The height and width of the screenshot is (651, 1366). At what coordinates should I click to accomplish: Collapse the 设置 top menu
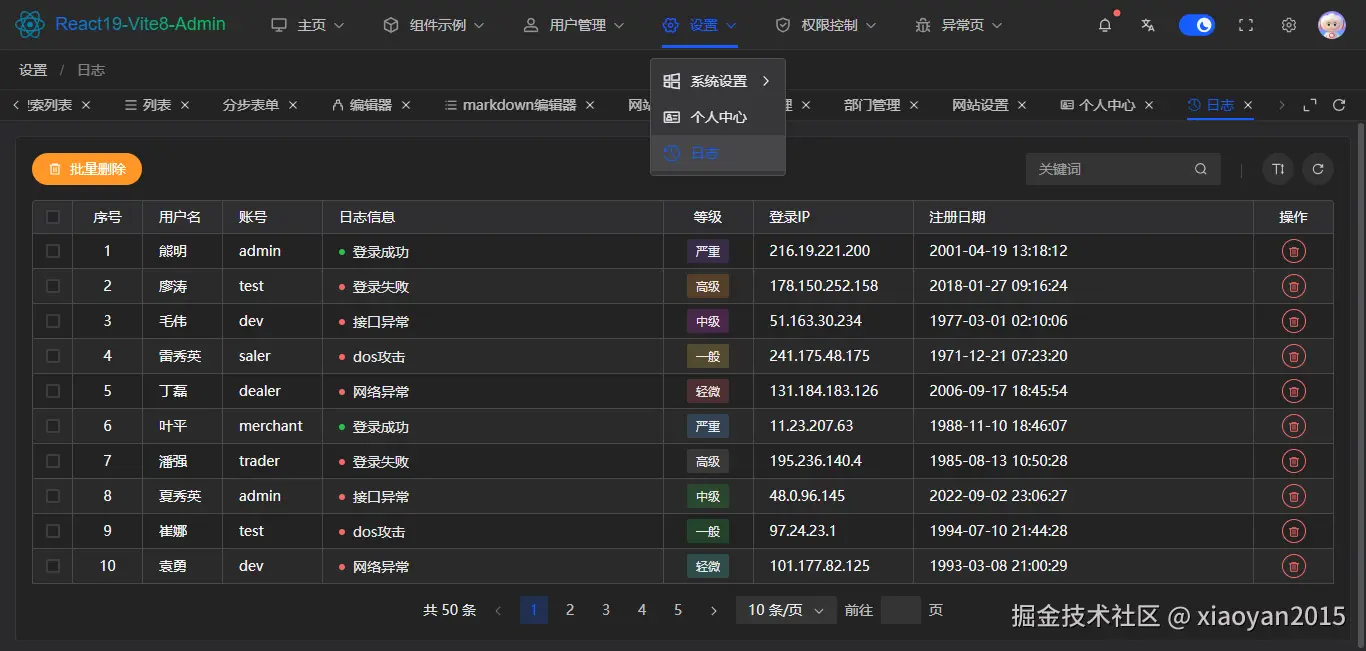tap(700, 25)
